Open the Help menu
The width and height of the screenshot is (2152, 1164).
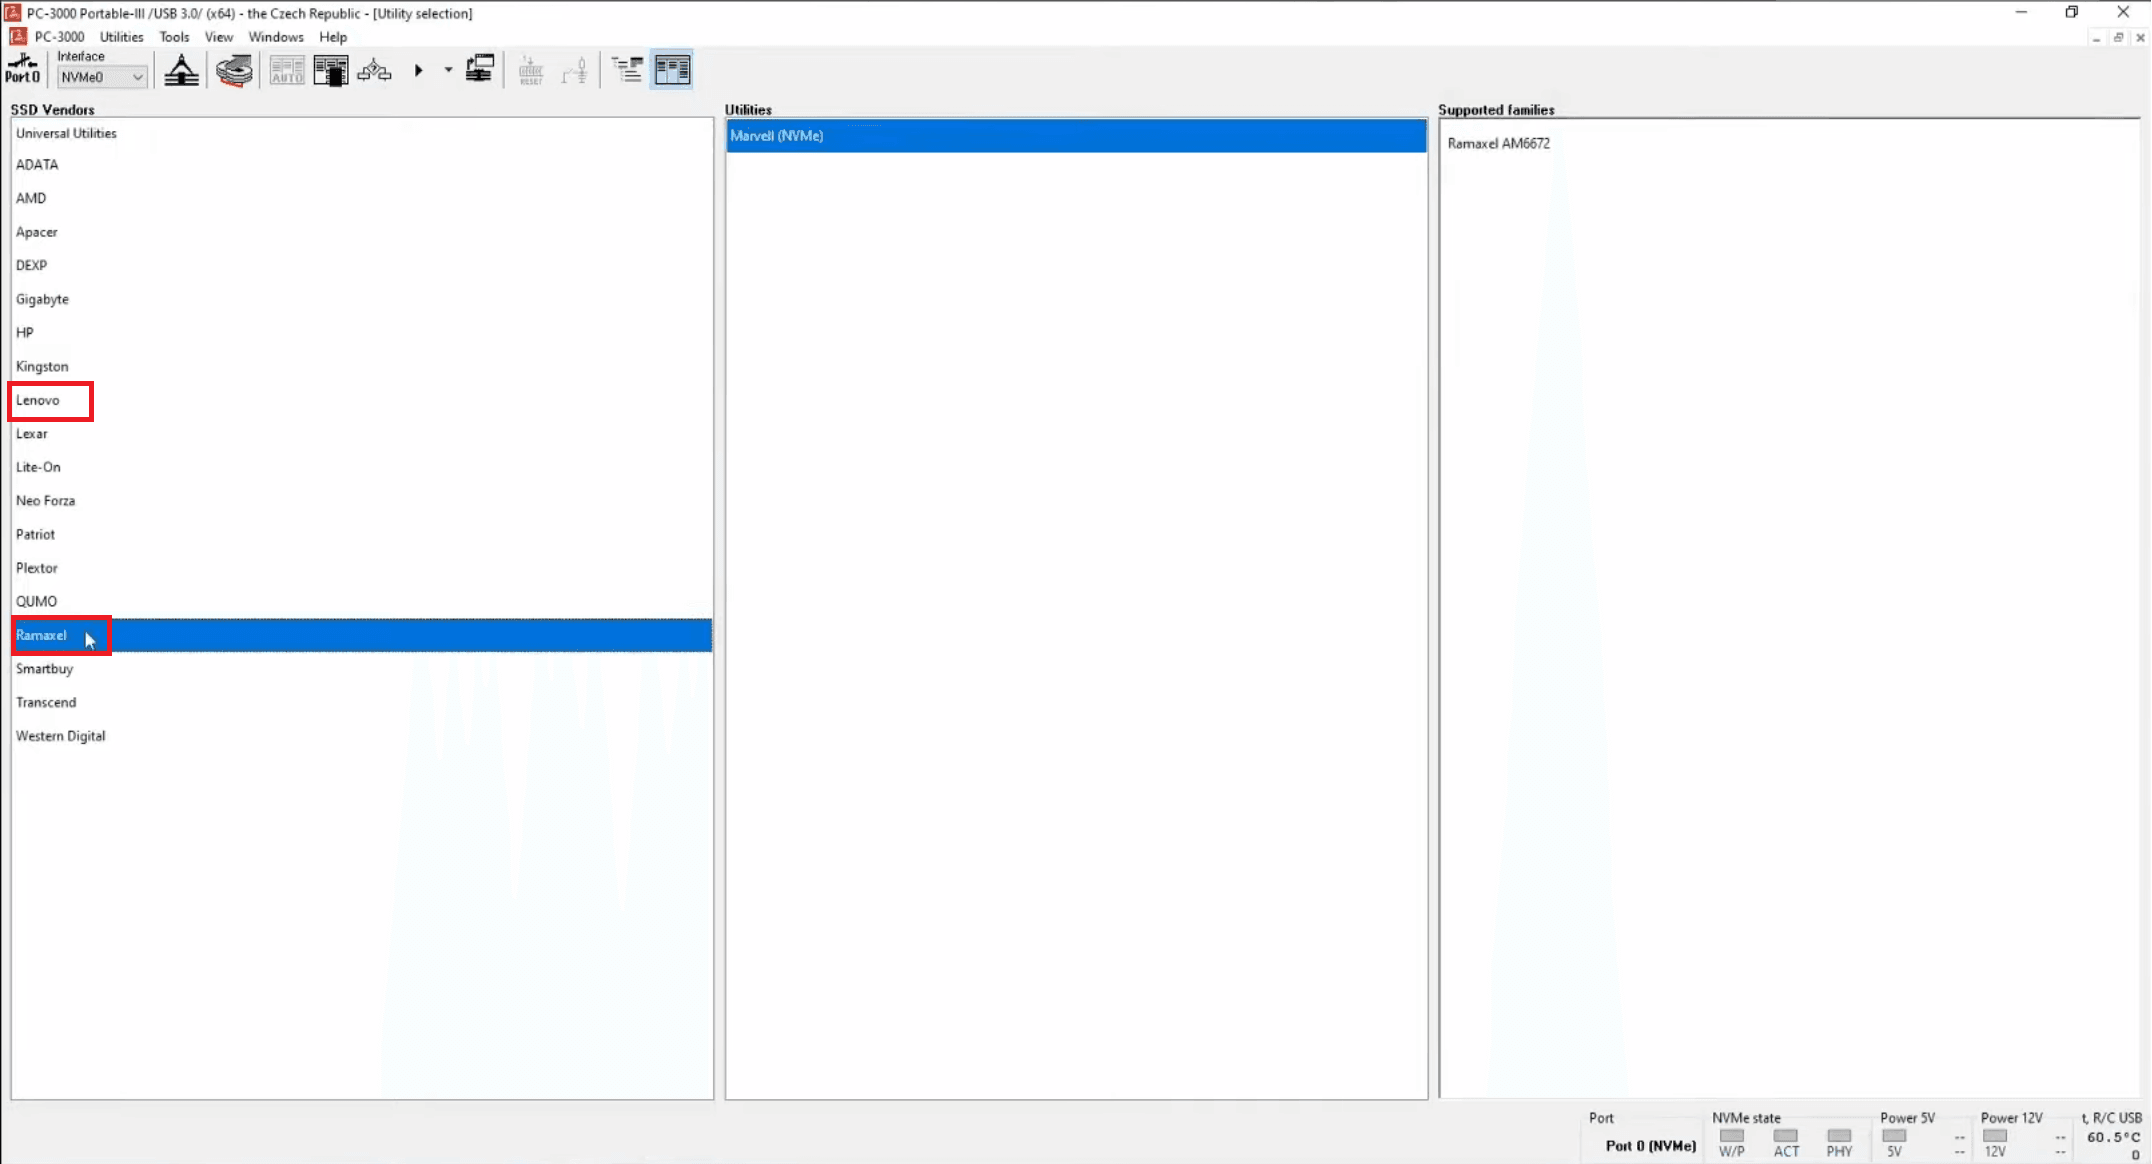pos(333,37)
